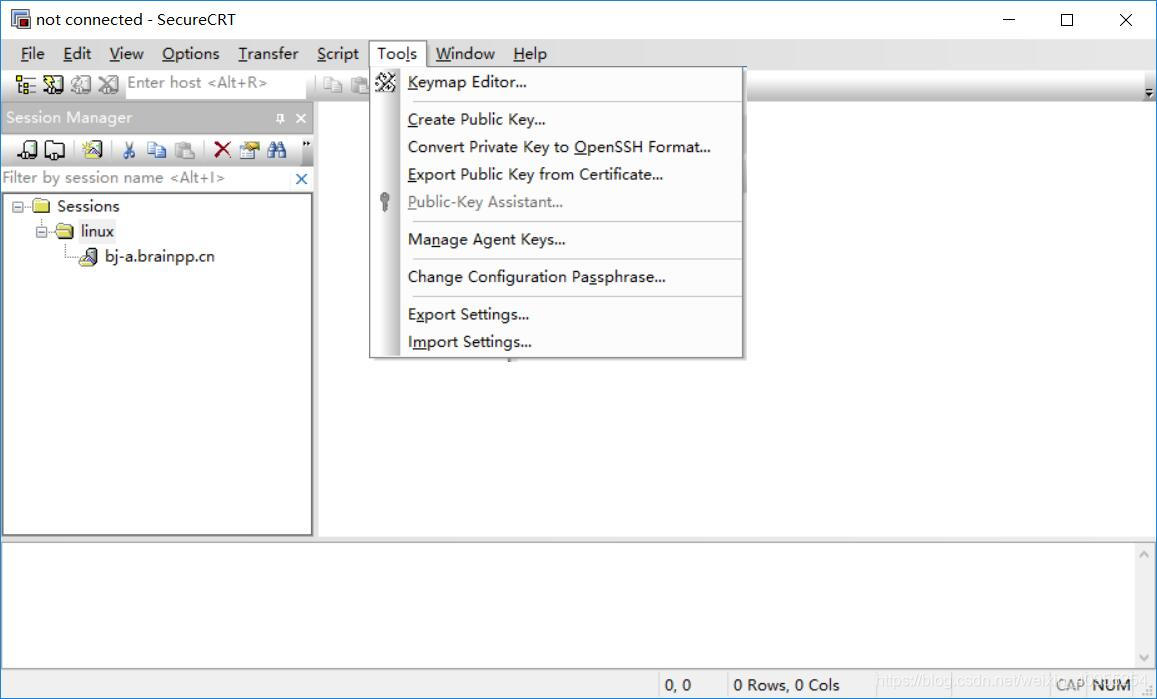Click the linux folder icon
The height and width of the screenshot is (699, 1157).
(65, 231)
